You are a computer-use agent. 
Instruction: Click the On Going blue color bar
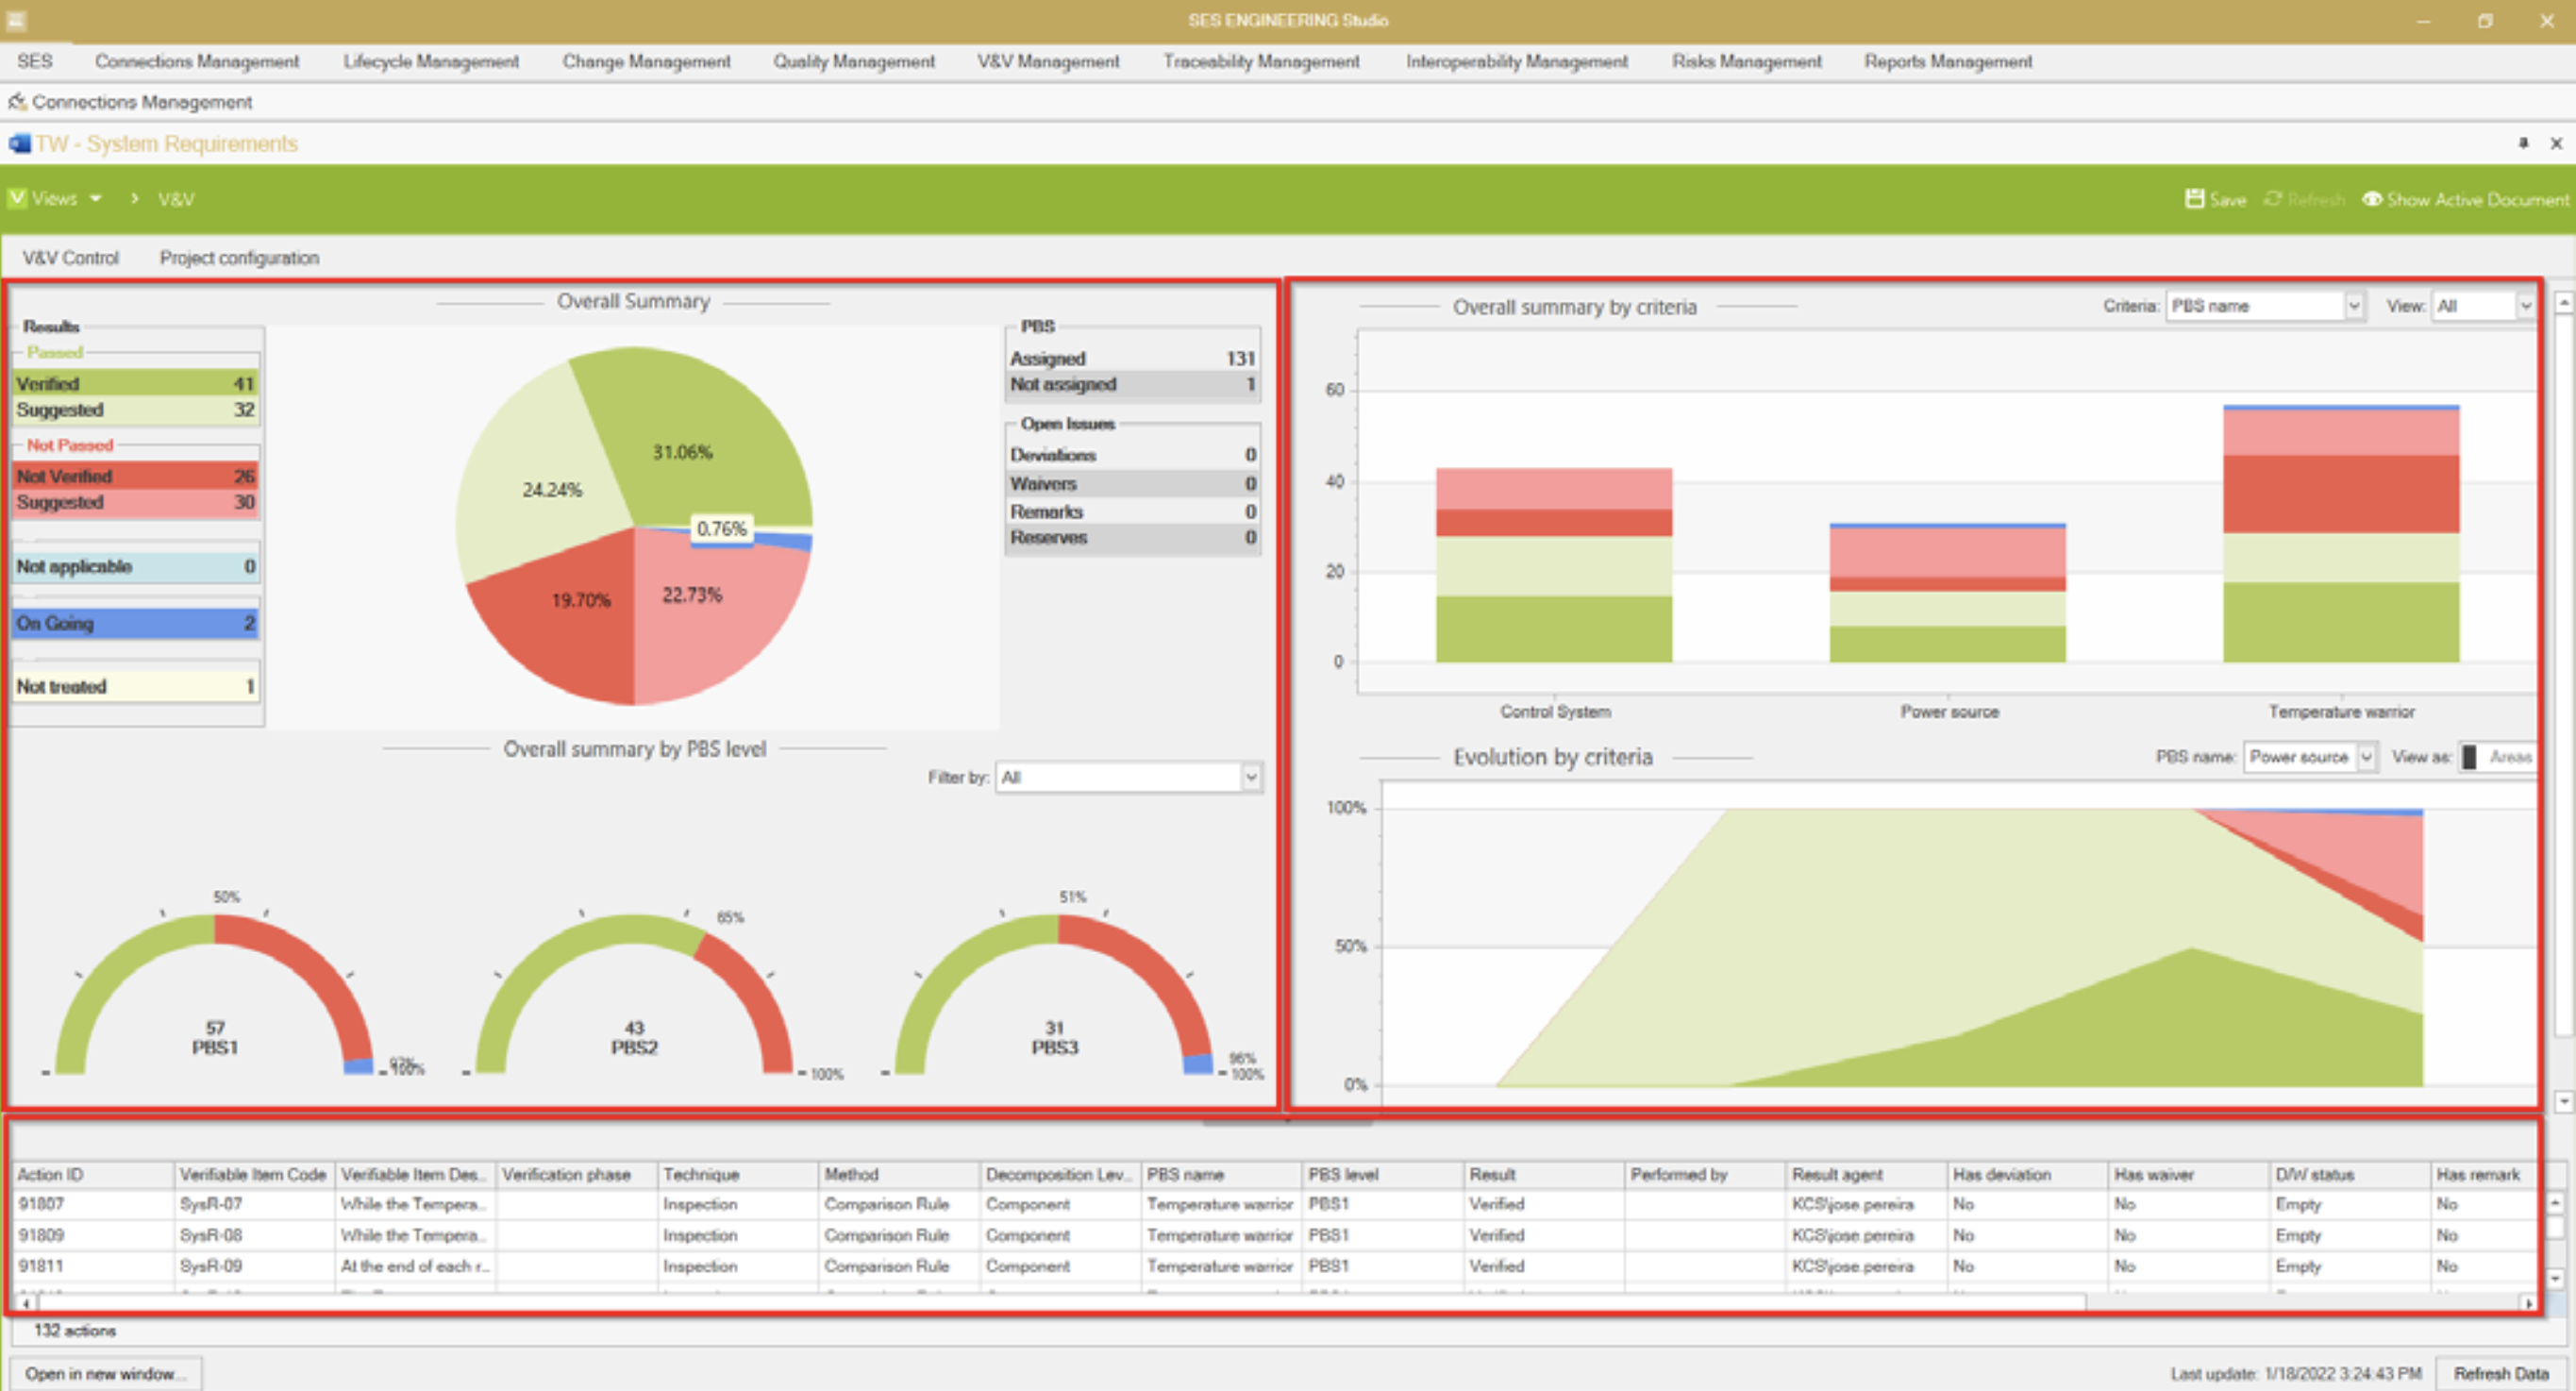point(135,623)
